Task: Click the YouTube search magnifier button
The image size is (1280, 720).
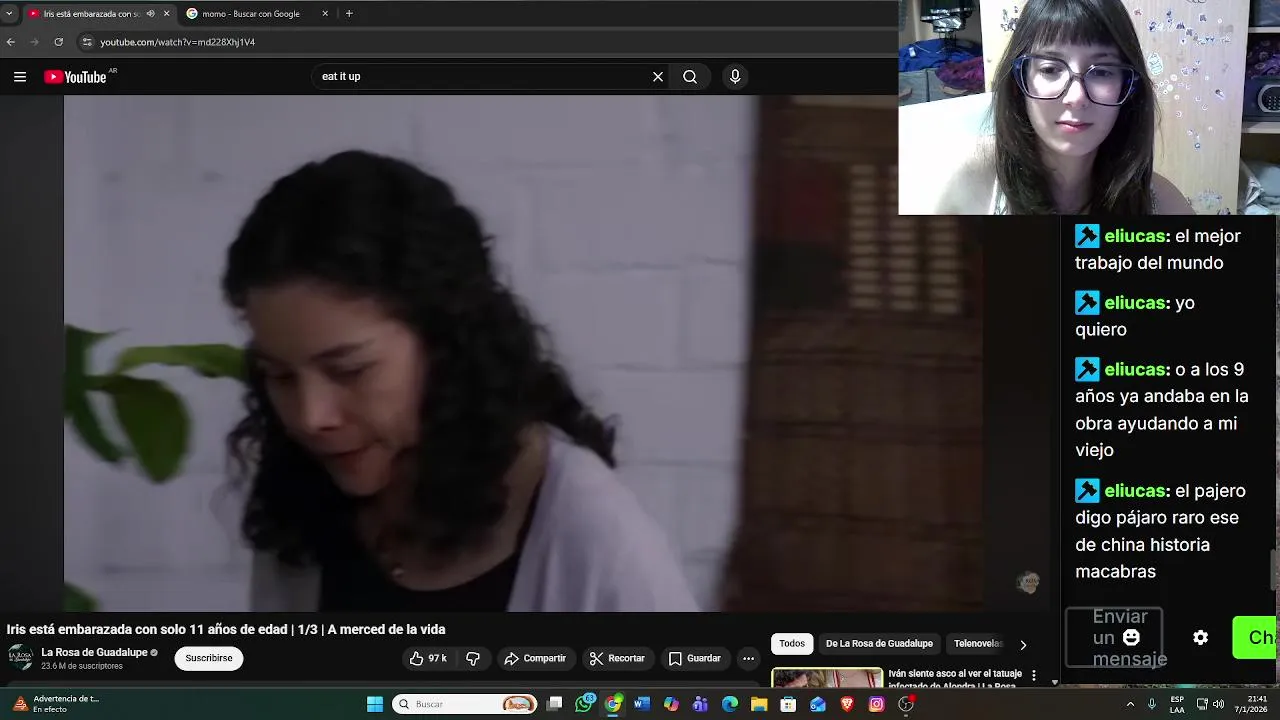Action: (x=690, y=77)
